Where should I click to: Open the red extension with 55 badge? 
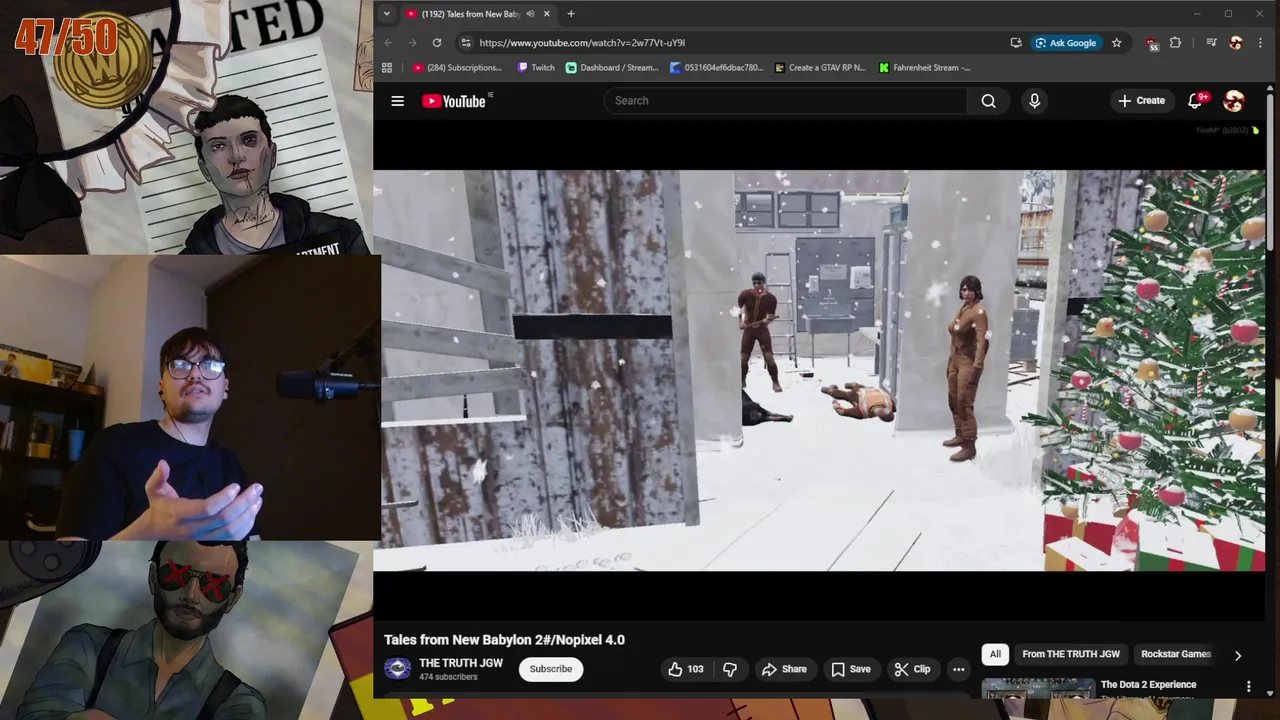click(x=1152, y=43)
